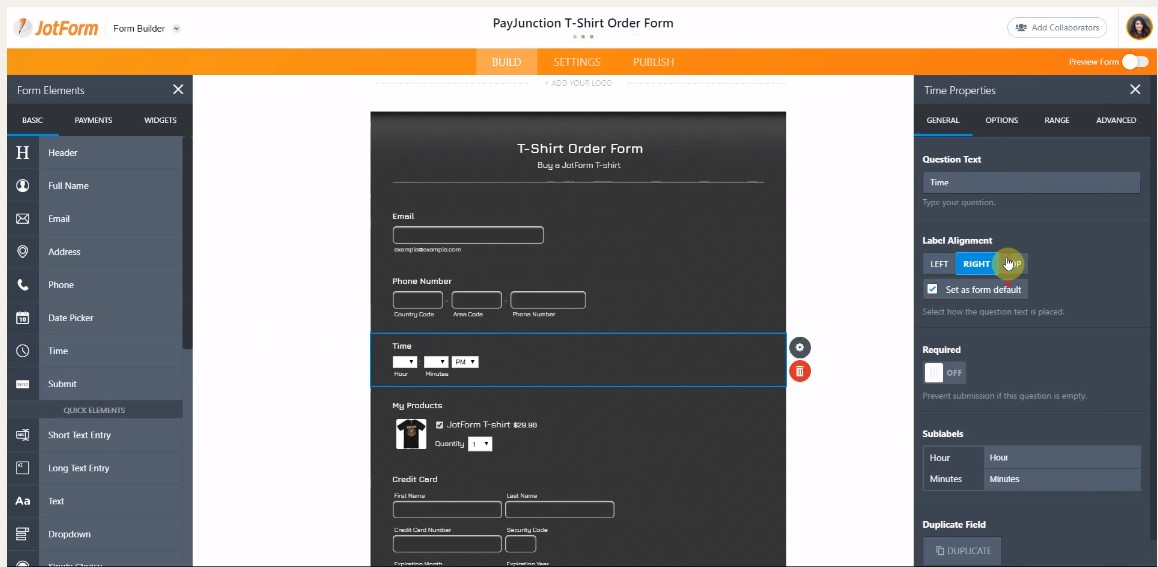Click the Question Text input field
This screenshot has height=567, width=1158.
pyautogui.click(x=1031, y=182)
